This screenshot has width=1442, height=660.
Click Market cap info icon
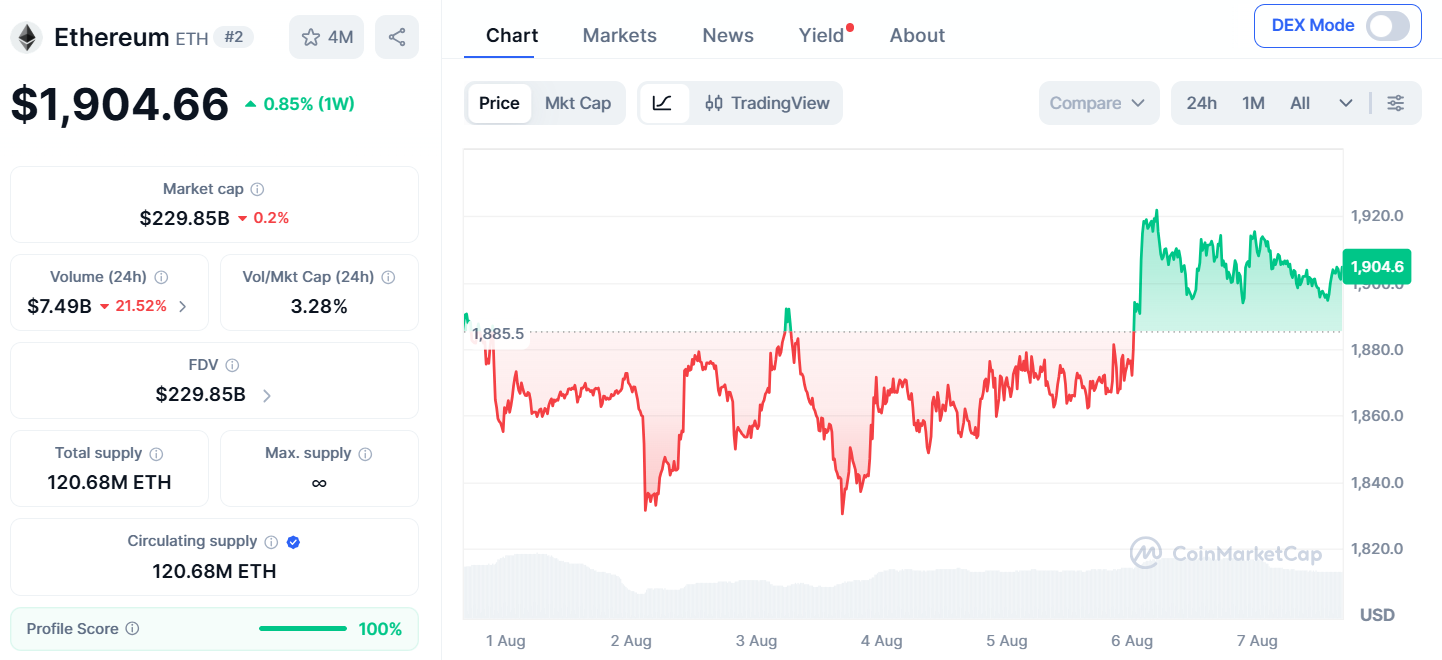[x=257, y=189]
